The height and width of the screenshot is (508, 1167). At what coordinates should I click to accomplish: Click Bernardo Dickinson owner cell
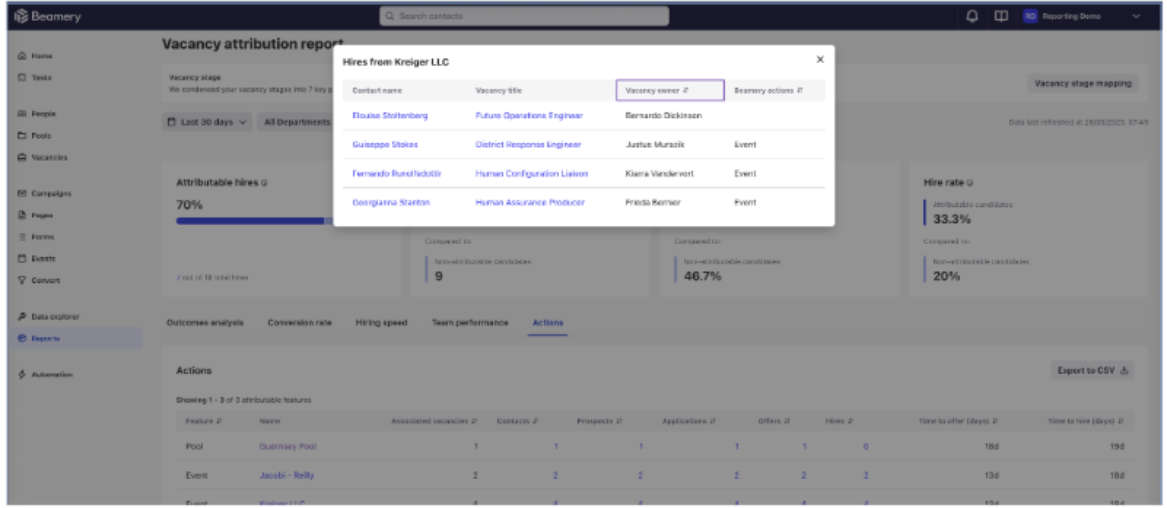coord(663,115)
